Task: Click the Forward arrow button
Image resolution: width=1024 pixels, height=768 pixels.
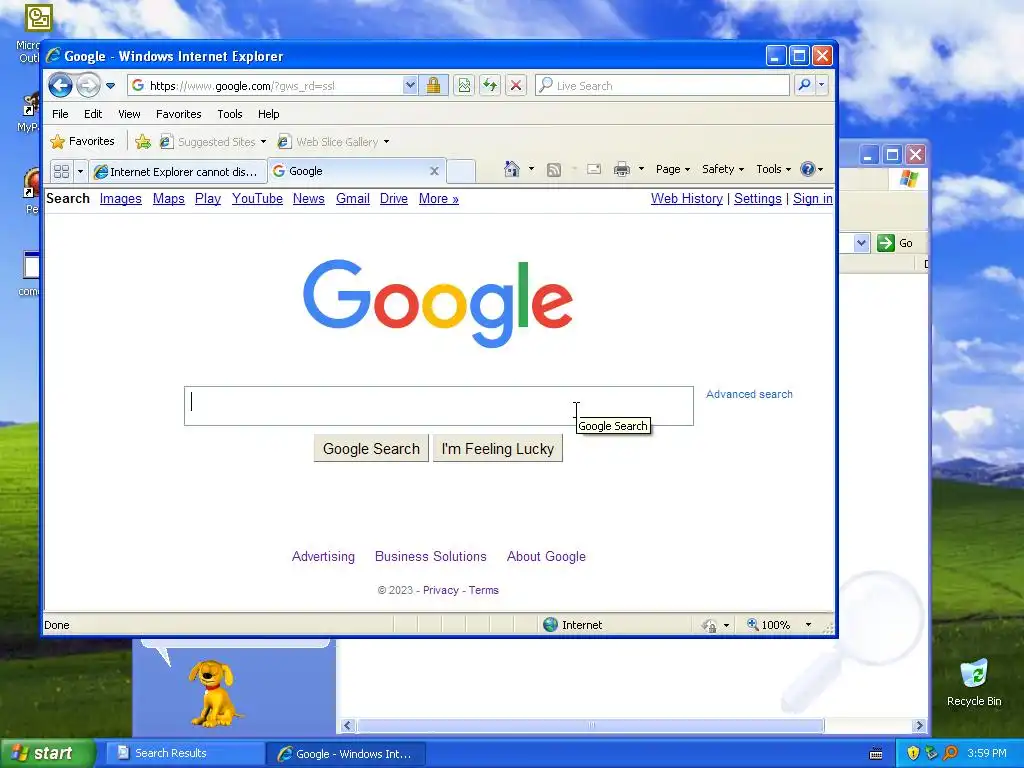Action: tap(88, 86)
